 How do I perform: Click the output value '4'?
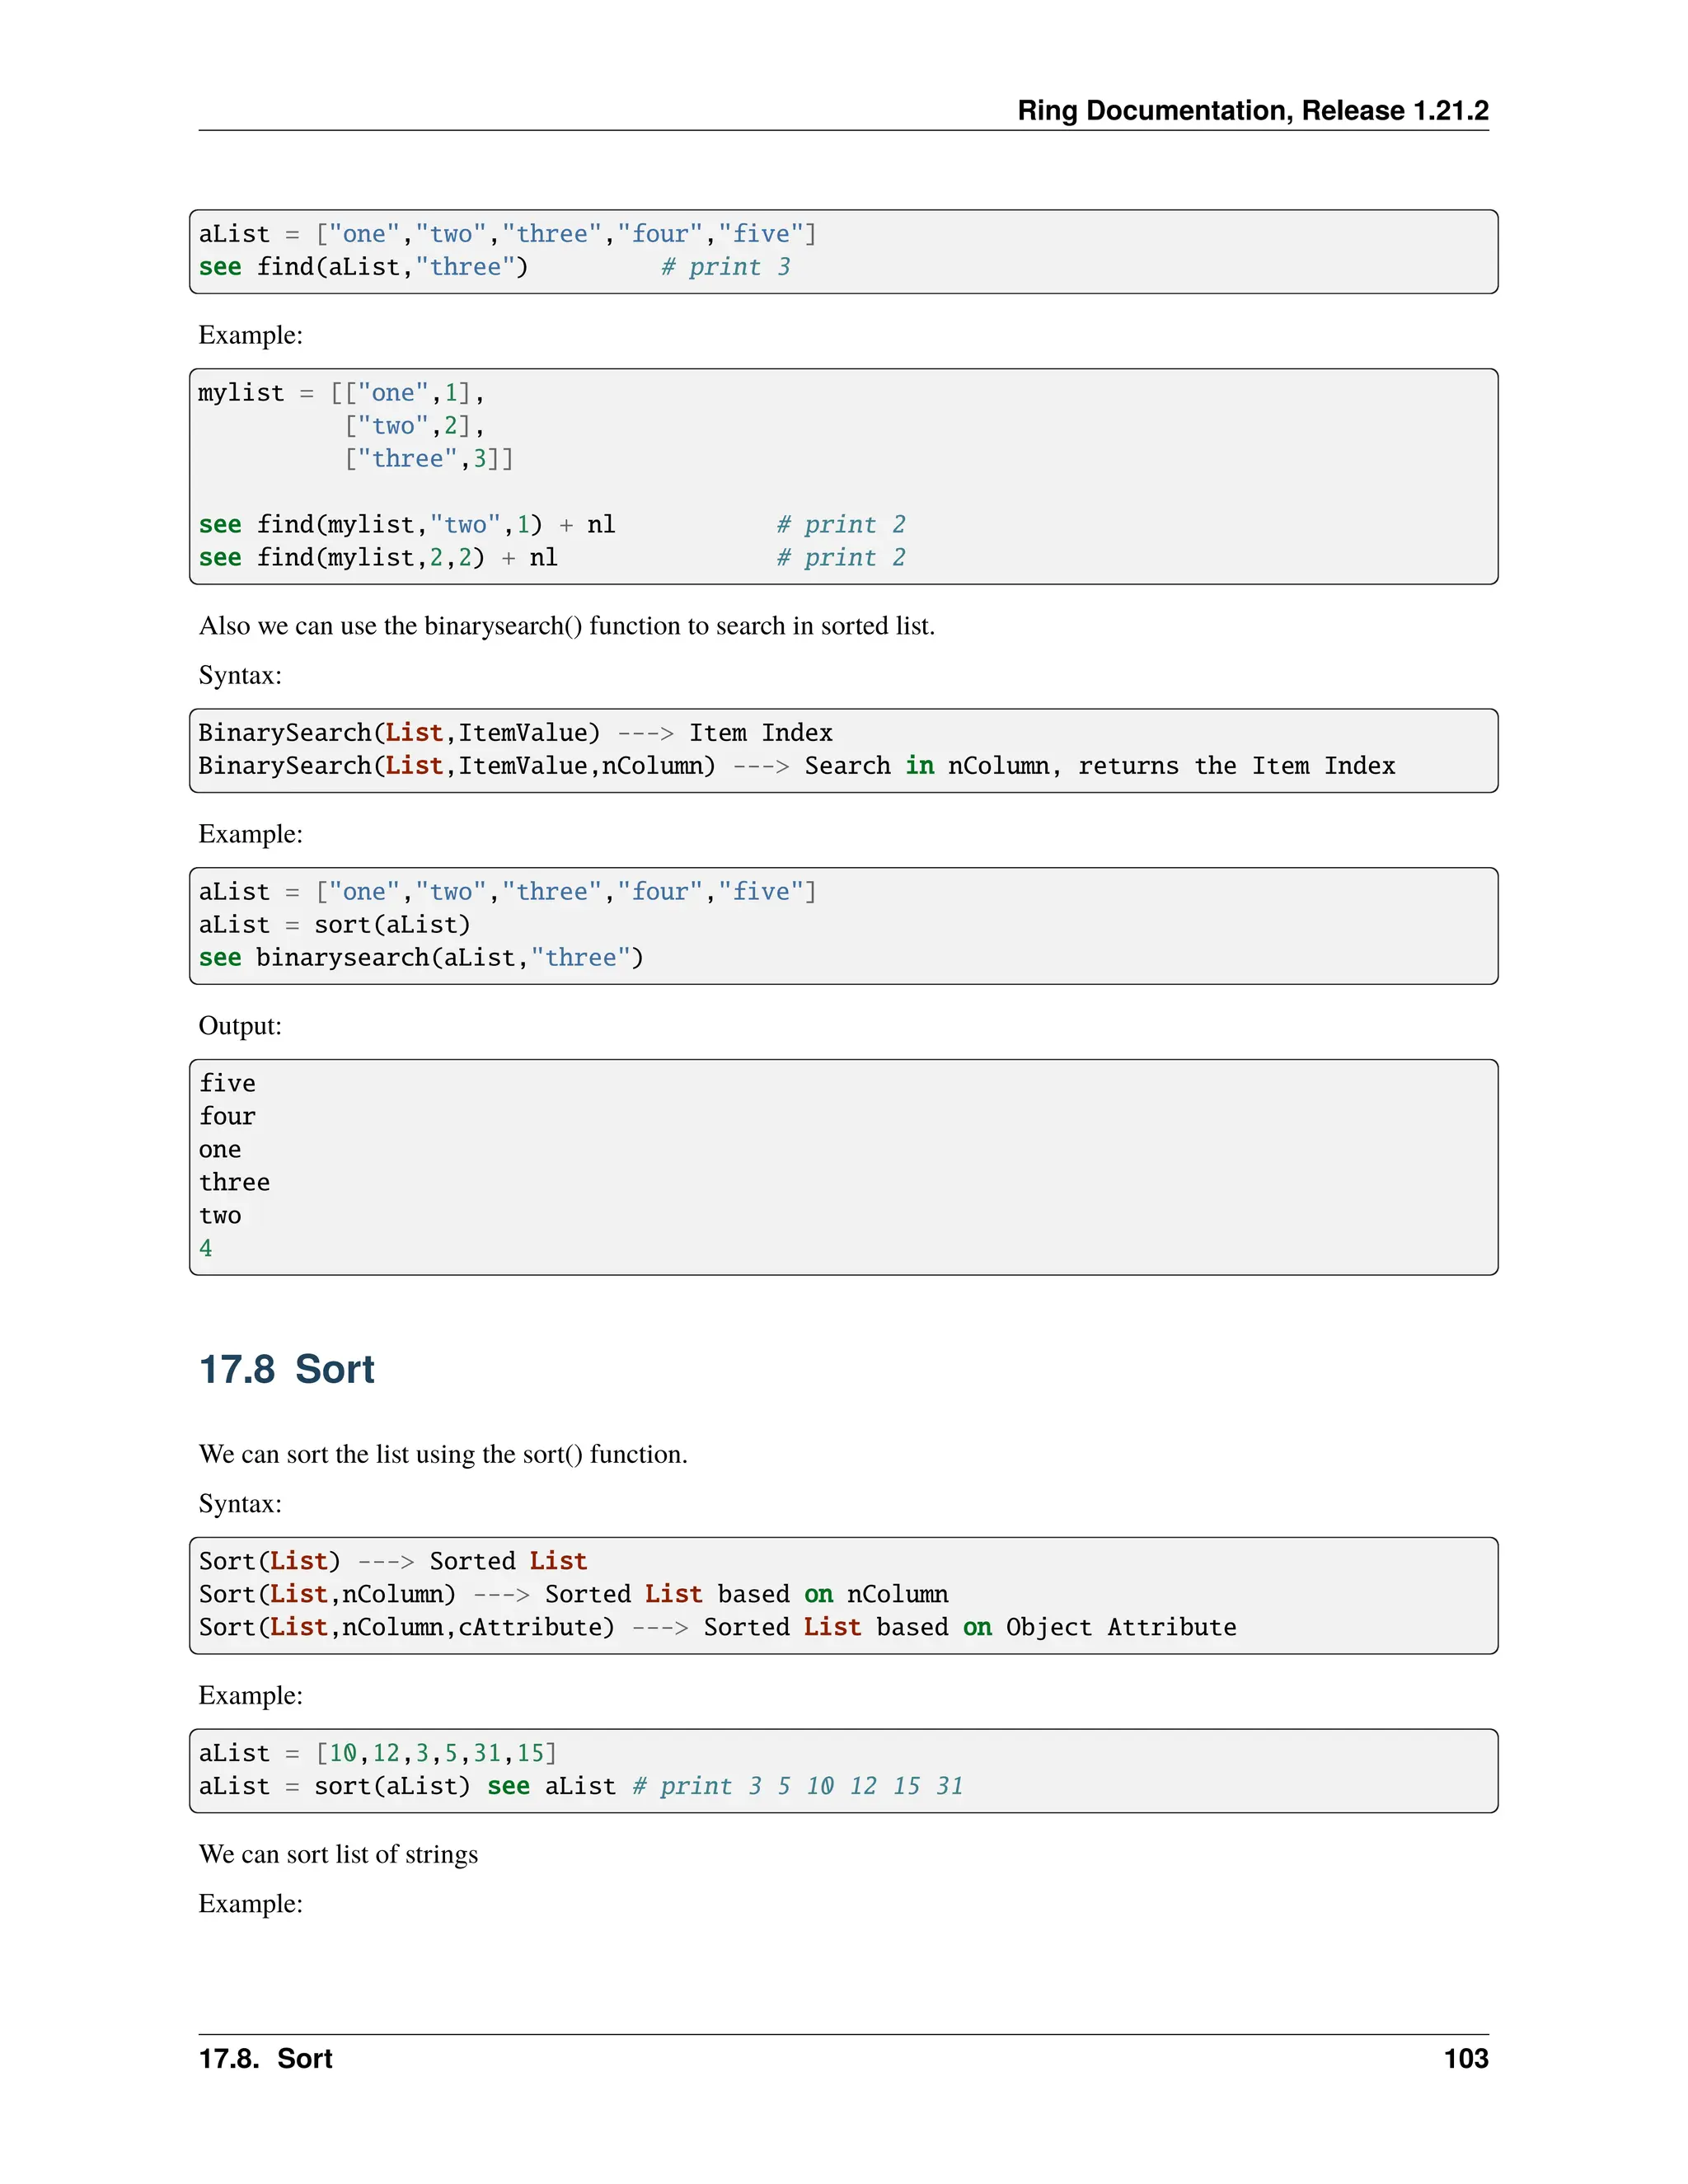pos(206,1248)
